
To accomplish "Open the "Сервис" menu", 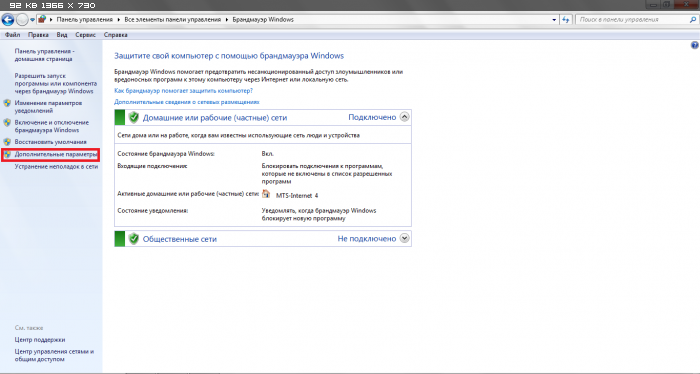I will pyautogui.click(x=85, y=35).
